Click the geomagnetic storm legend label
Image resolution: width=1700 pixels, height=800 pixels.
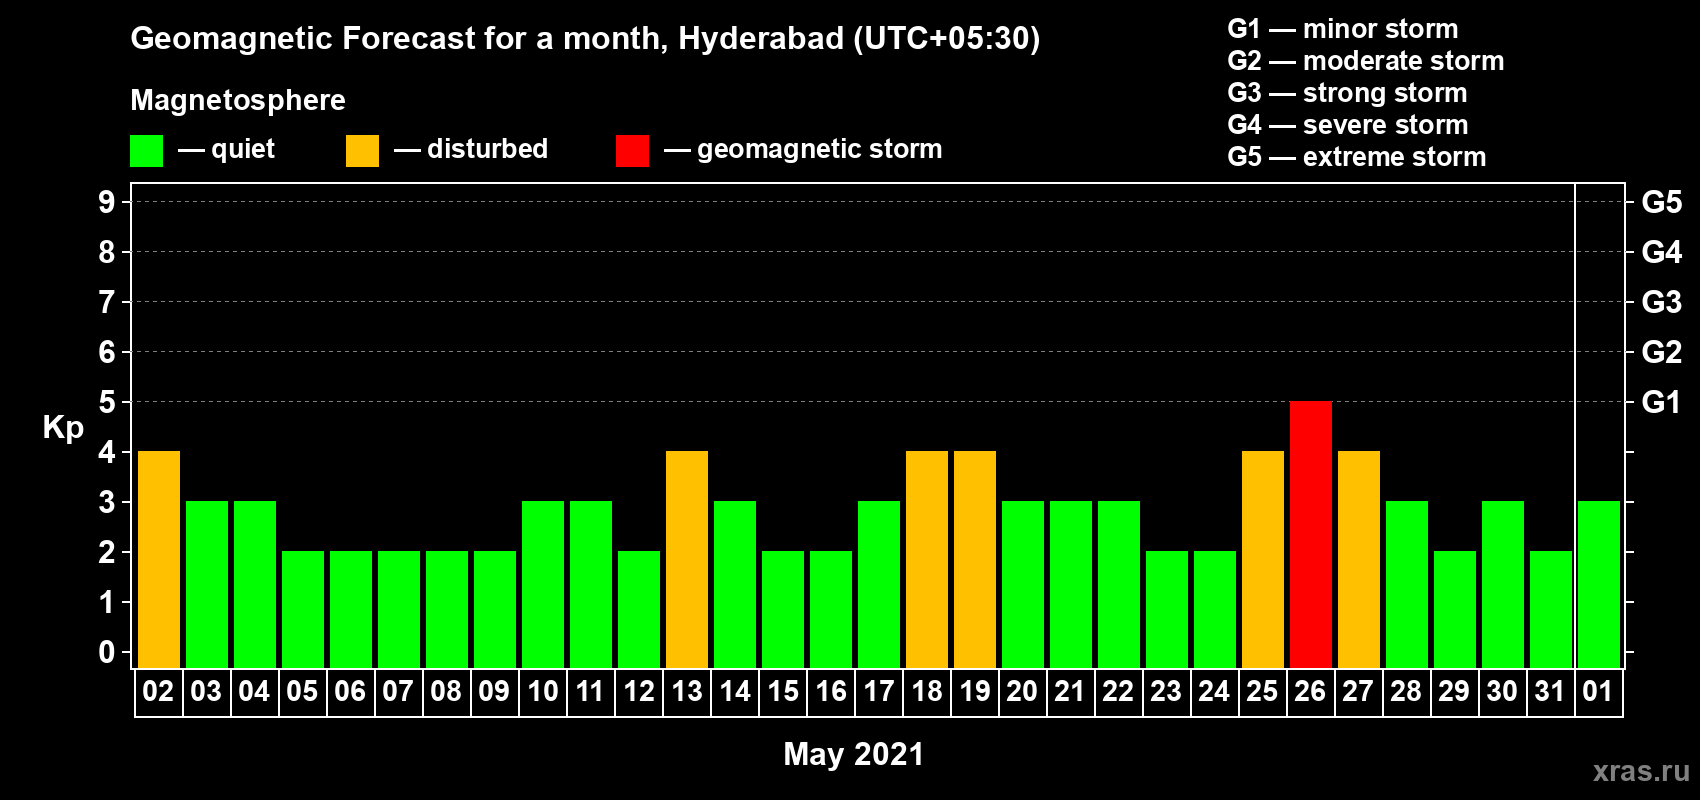click(x=819, y=150)
